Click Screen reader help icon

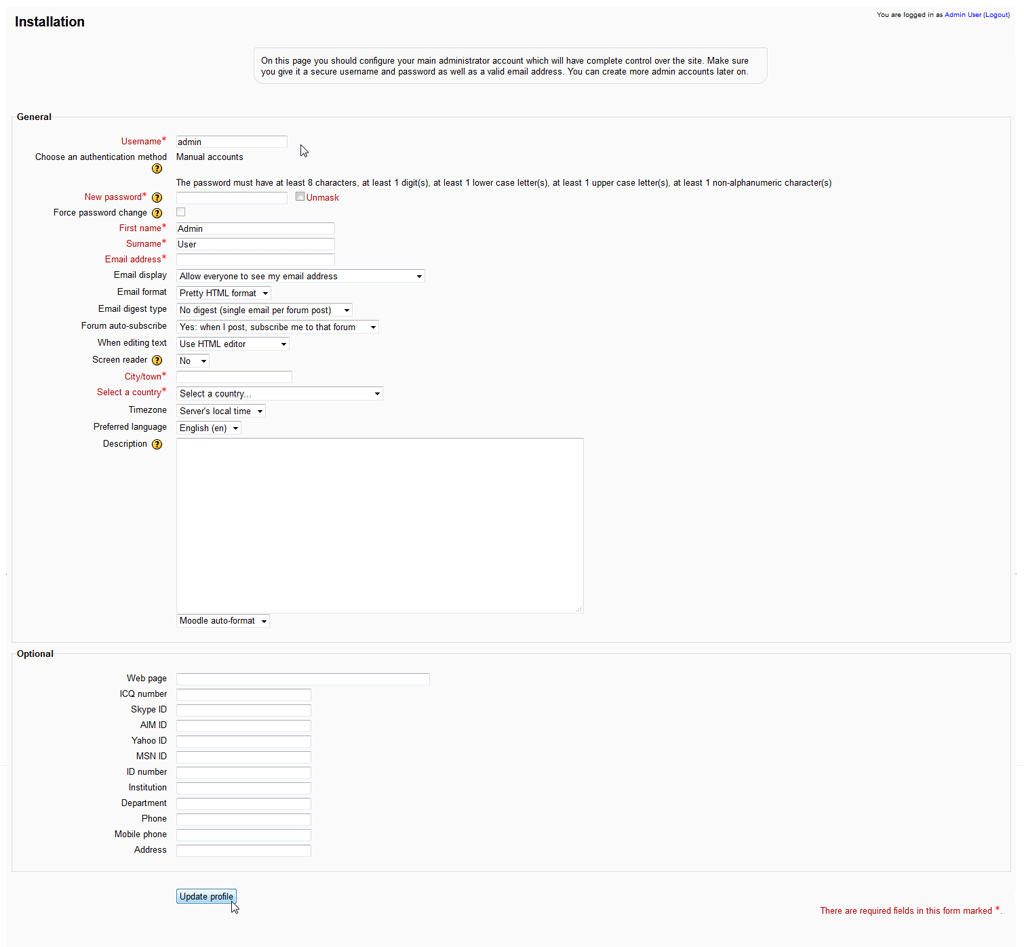pyautogui.click(x=157, y=360)
